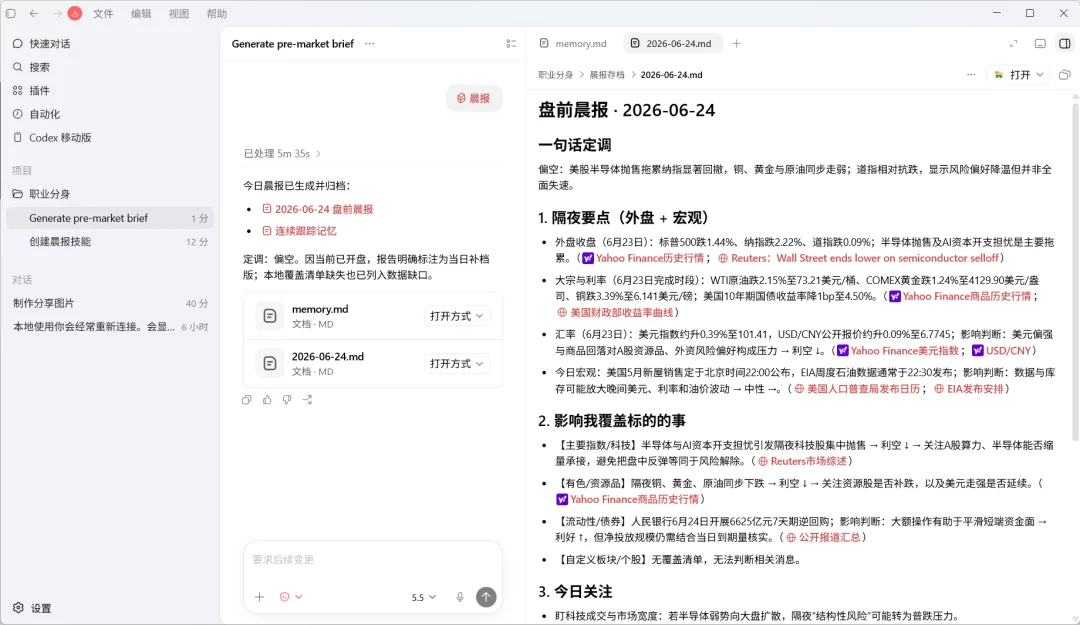Click 晨报存档 in the breadcrumb
Image resolution: width=1080 pixels, height=625 pixels.
pos(606,74)
